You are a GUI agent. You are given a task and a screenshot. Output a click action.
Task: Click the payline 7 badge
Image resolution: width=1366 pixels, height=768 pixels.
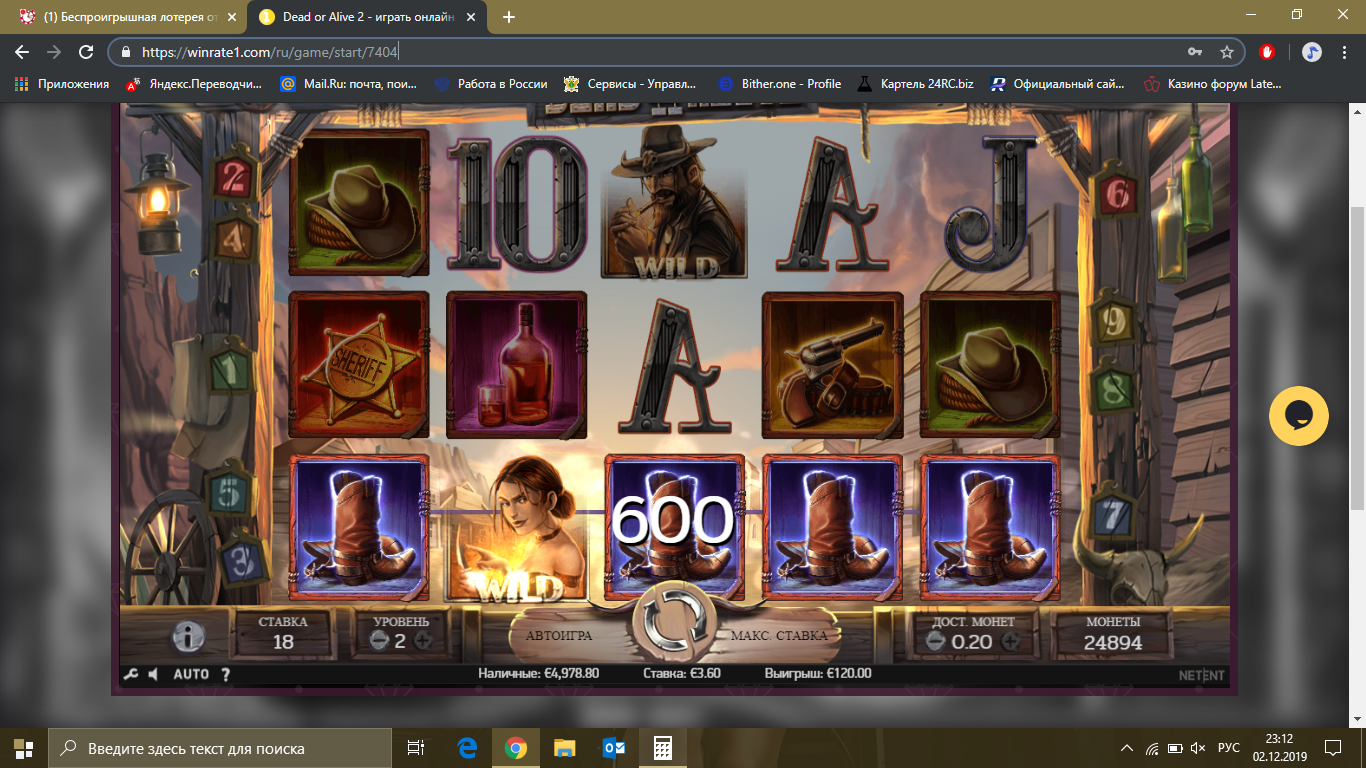1112,516
